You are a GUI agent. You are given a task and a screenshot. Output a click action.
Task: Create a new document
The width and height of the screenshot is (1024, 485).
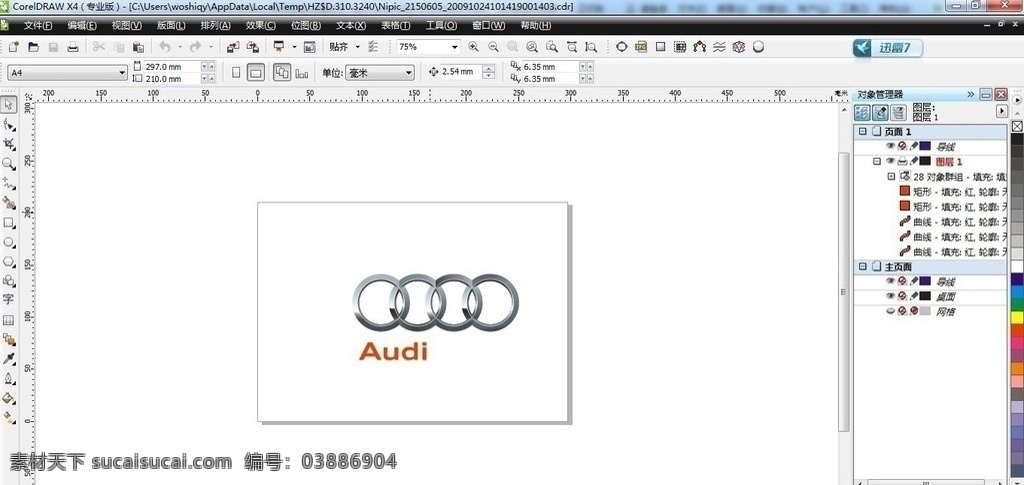coord(13,47)
